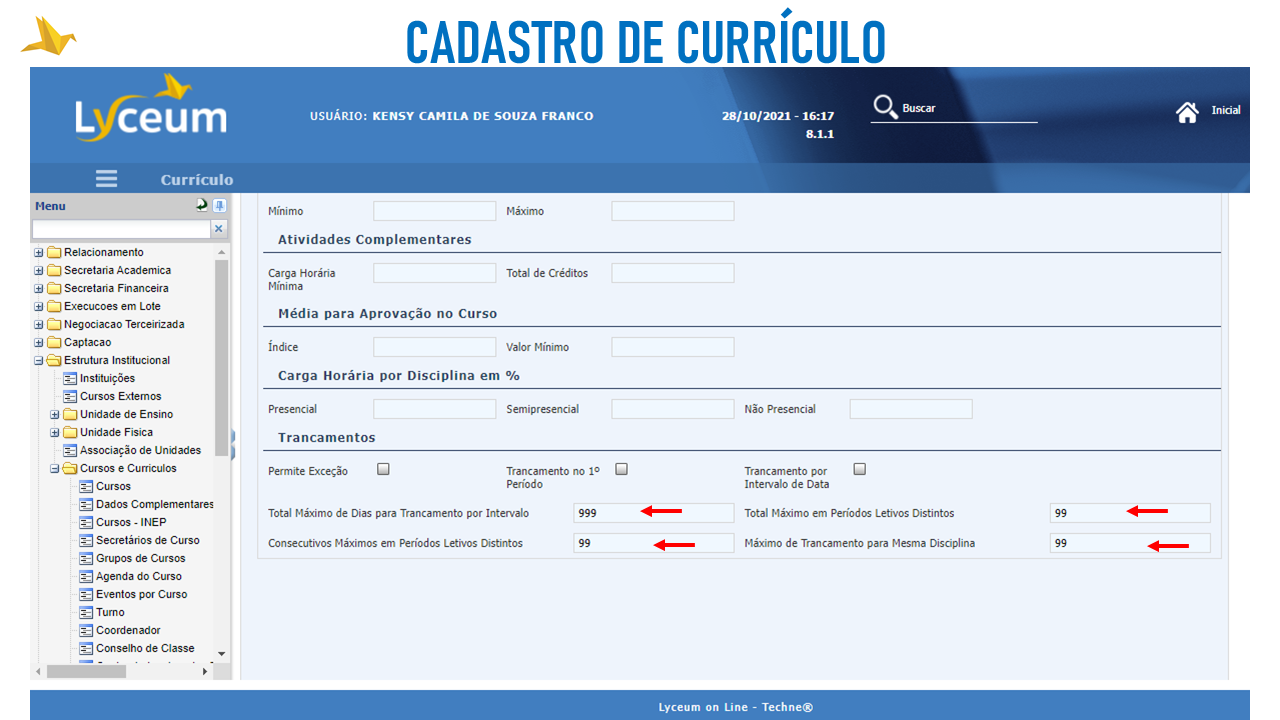Click Total Máximo em Períodos Letivos Distintos field
This screenshot has height=720, width=1280.
1130,513
